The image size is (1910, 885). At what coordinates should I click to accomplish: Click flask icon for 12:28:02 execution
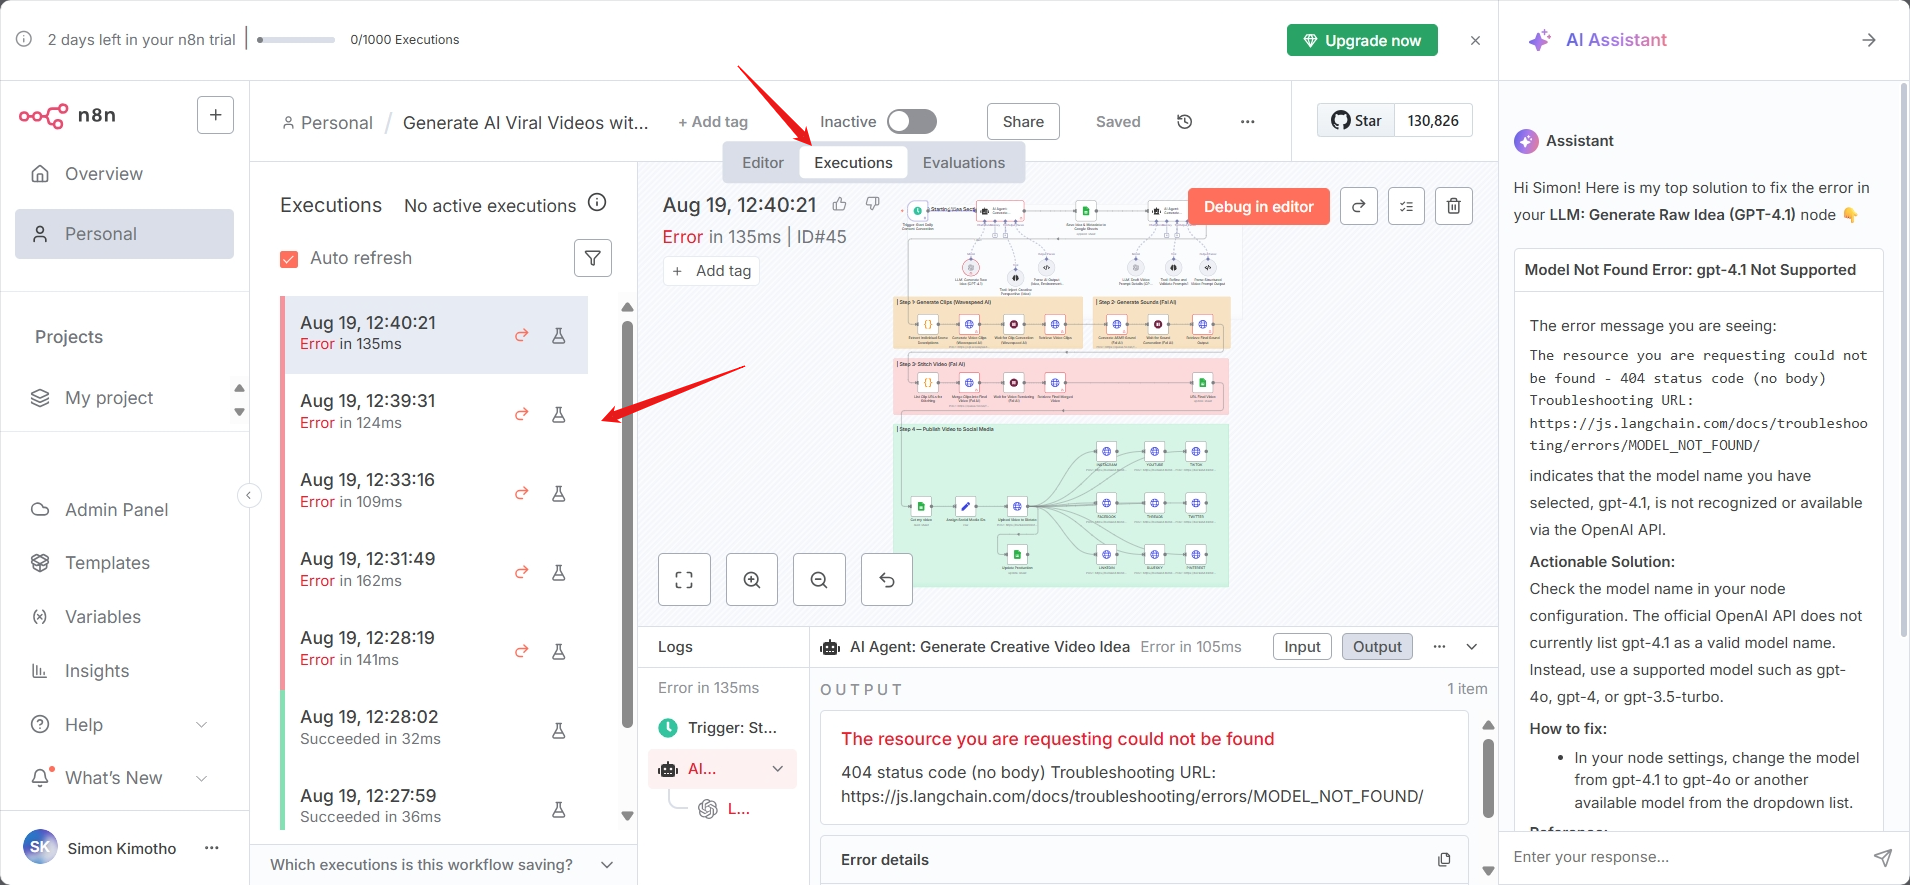point(559,730)
